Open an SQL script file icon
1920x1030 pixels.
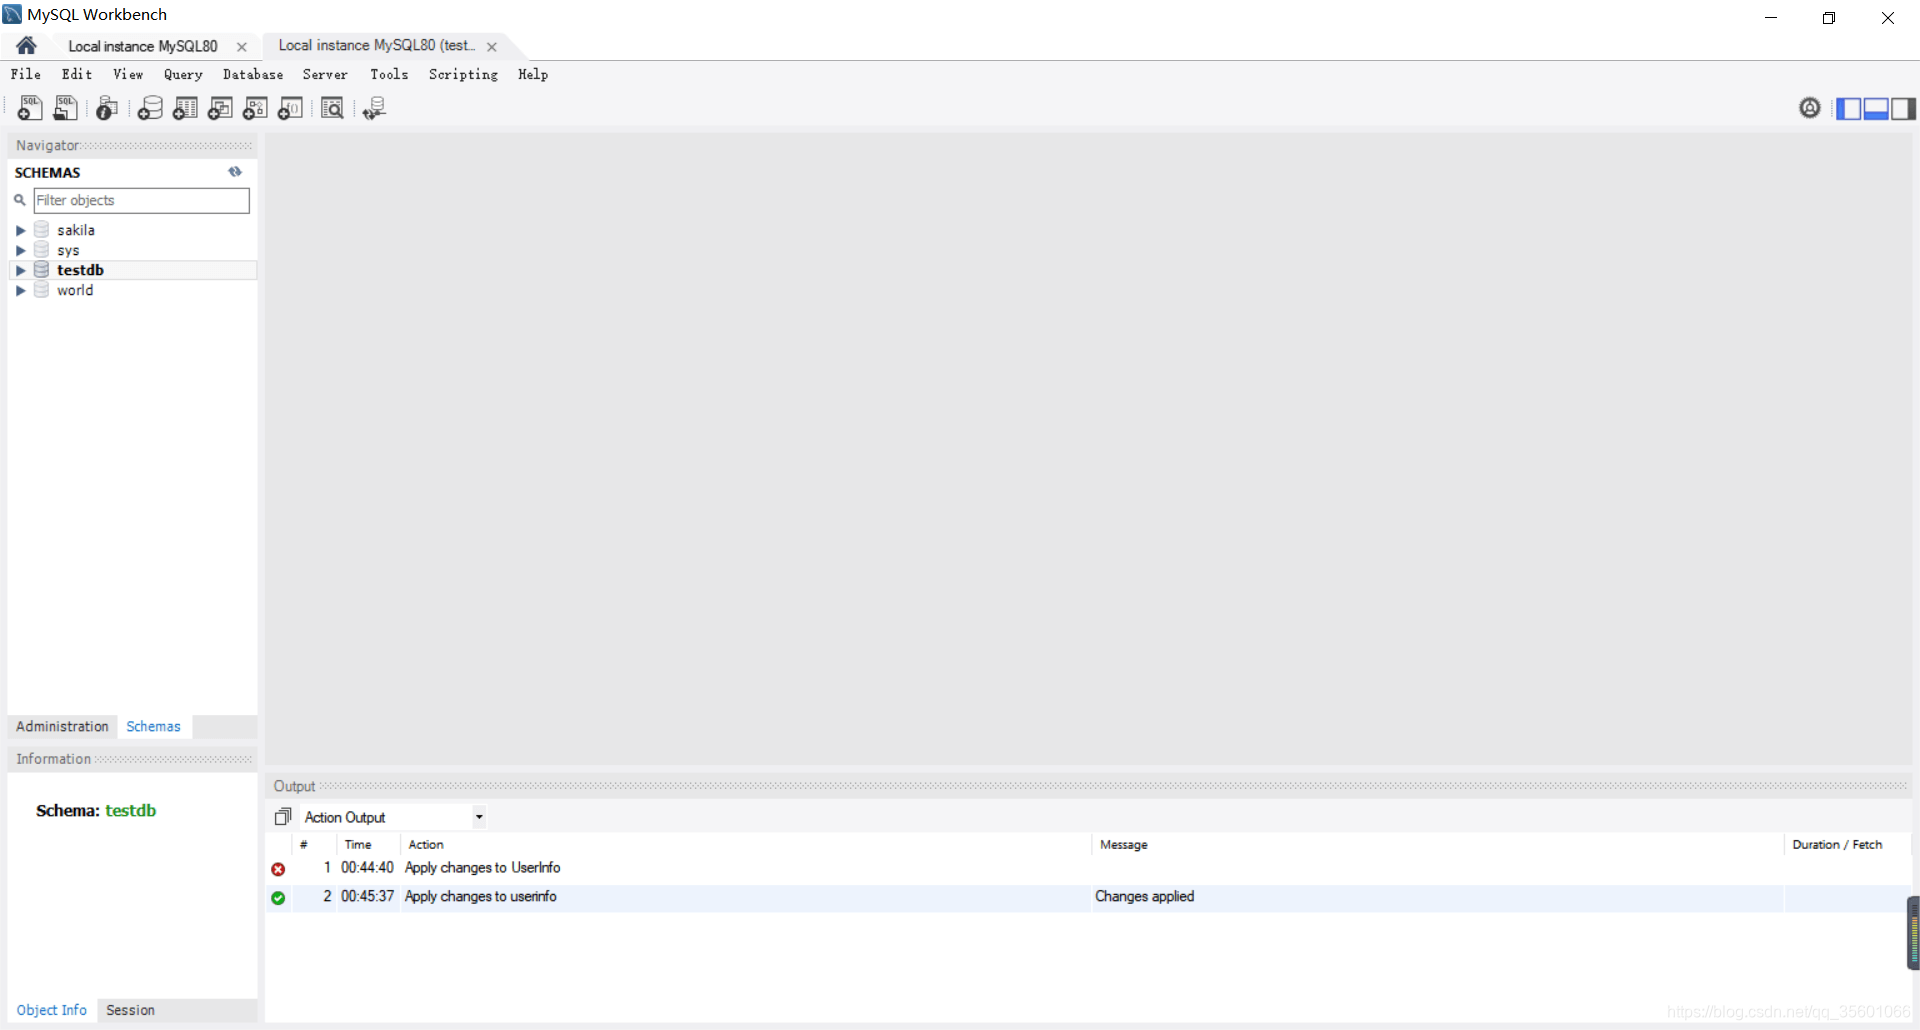coord(66,108)
